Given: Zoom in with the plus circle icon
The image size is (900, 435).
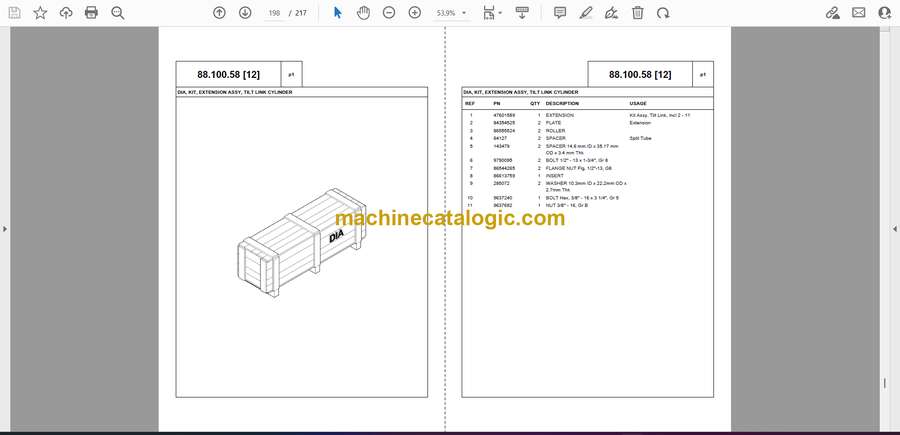Looking at the screenshot, I should tap(415, 13).
